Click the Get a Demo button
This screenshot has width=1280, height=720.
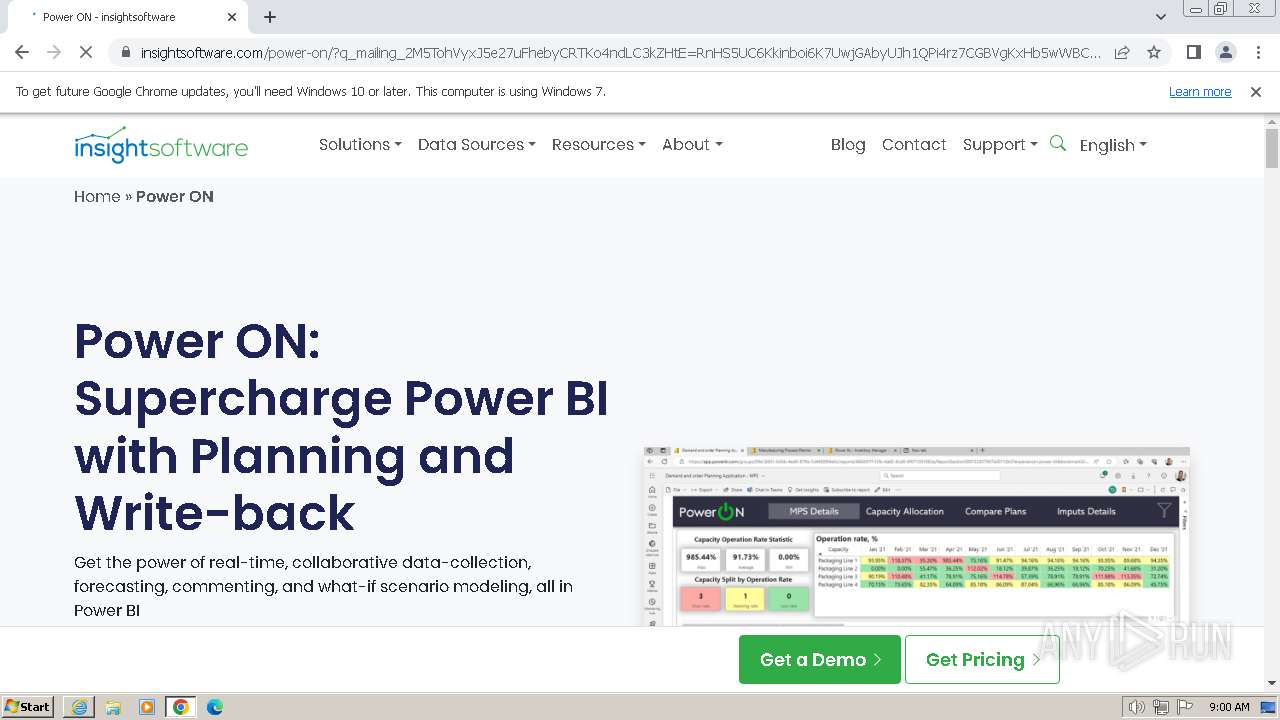click(x=820, y=660)
